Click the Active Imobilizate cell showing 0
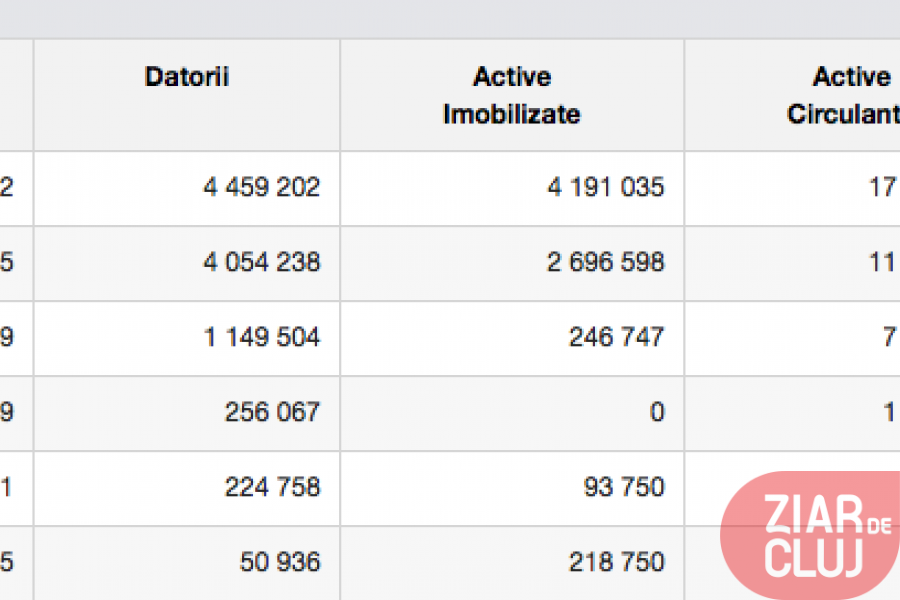The image size is (900, 600). [656, 412]
